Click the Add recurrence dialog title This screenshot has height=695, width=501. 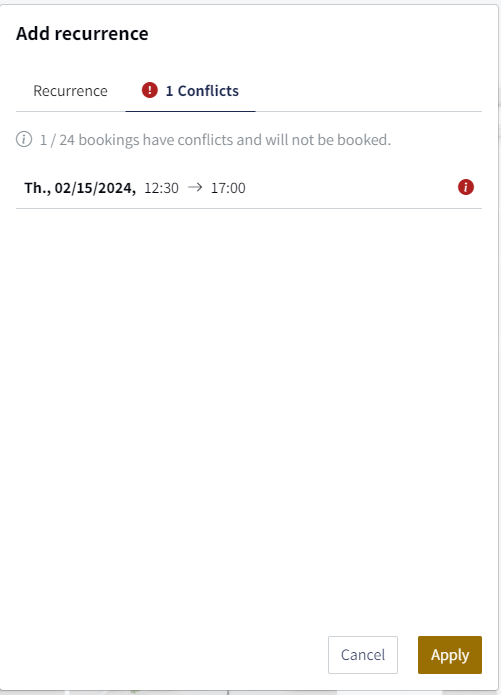(82, 34)
